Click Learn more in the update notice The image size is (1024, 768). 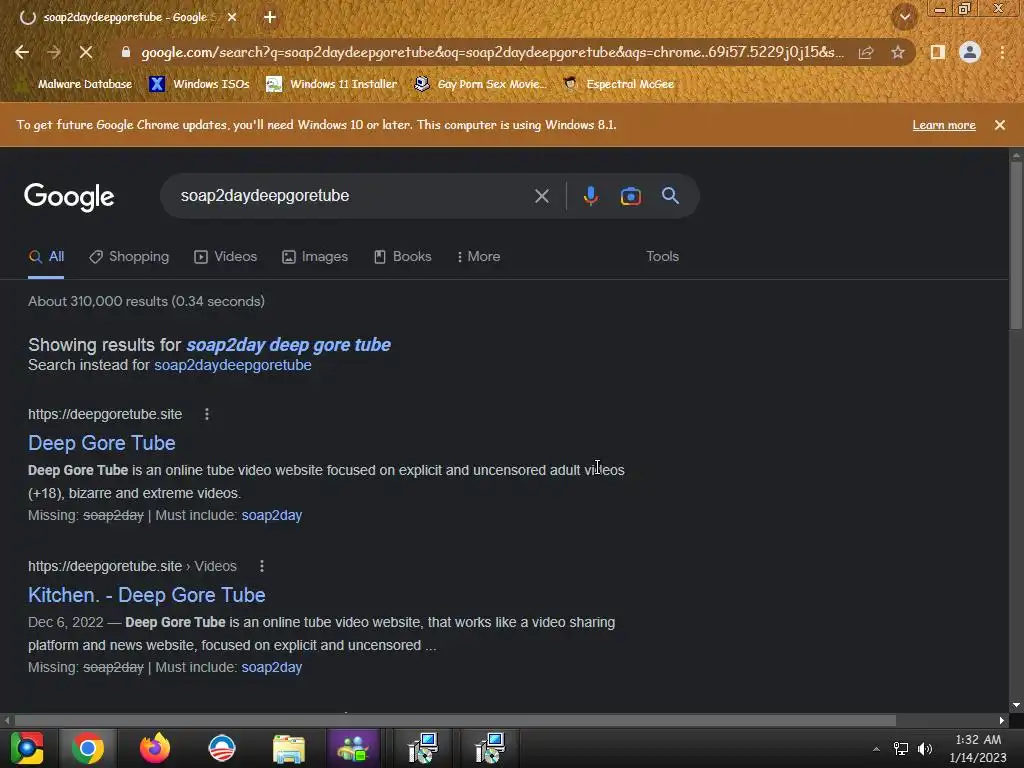tap(944, 125)
